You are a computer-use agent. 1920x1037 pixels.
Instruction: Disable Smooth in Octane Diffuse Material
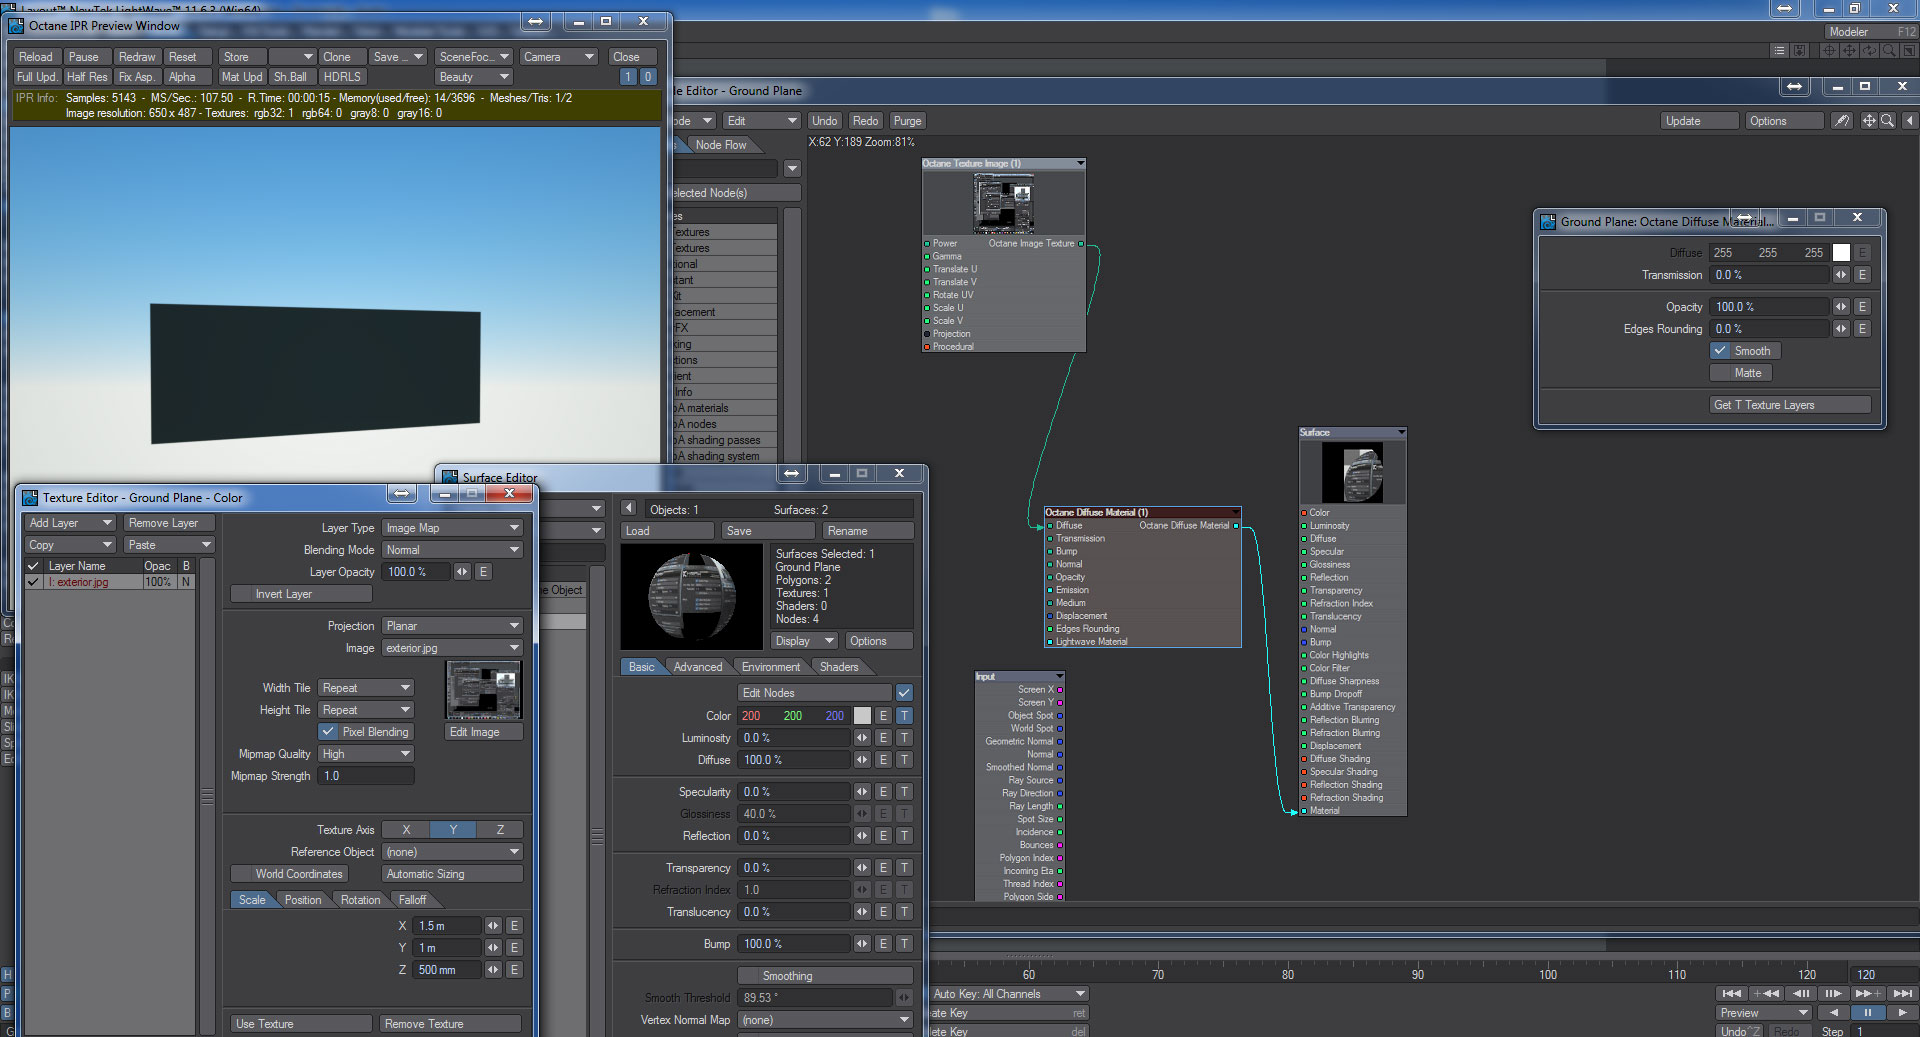[x=1720, y=351]
